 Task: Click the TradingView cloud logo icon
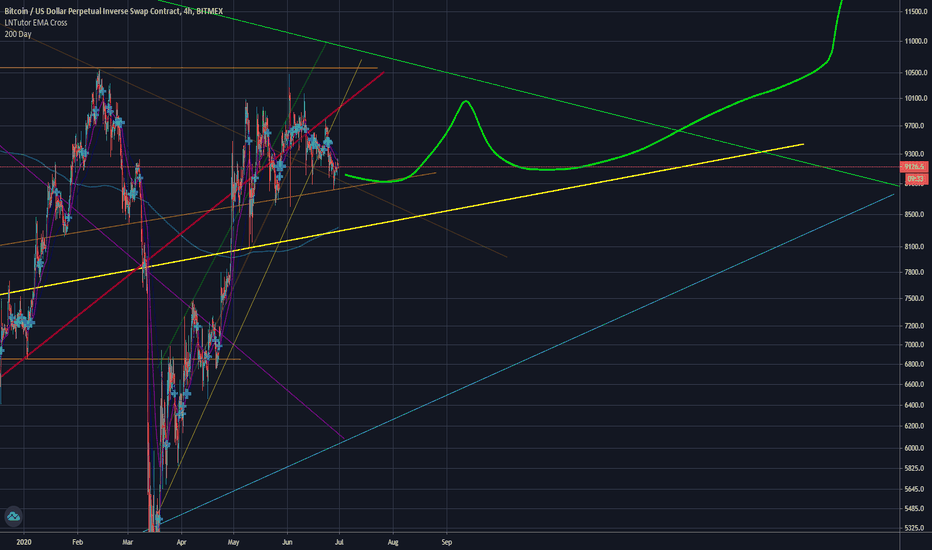point(13,516)
